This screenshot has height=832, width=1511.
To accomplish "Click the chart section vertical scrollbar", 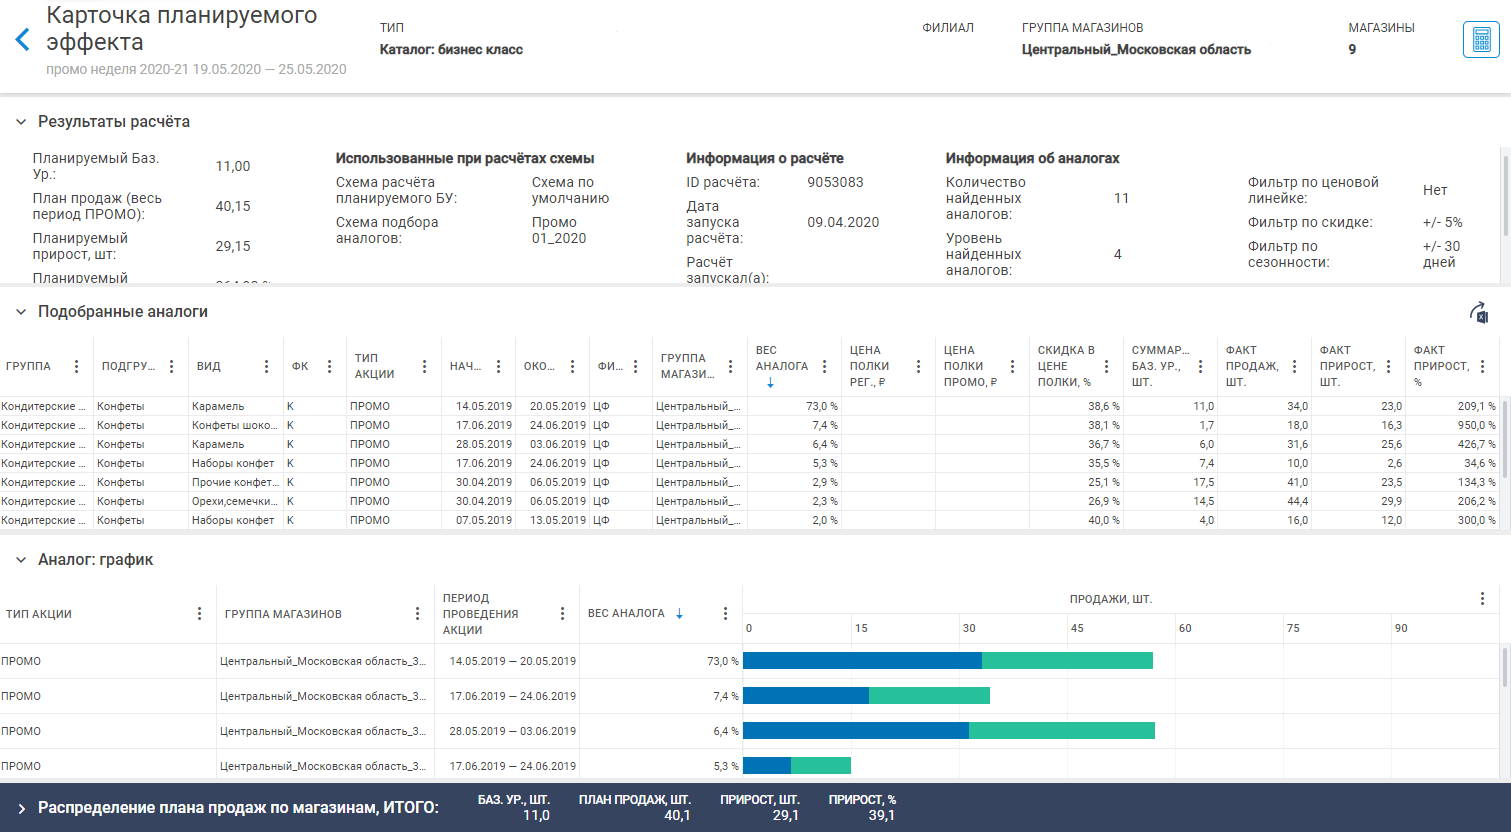I will [x=1505, y=667].
